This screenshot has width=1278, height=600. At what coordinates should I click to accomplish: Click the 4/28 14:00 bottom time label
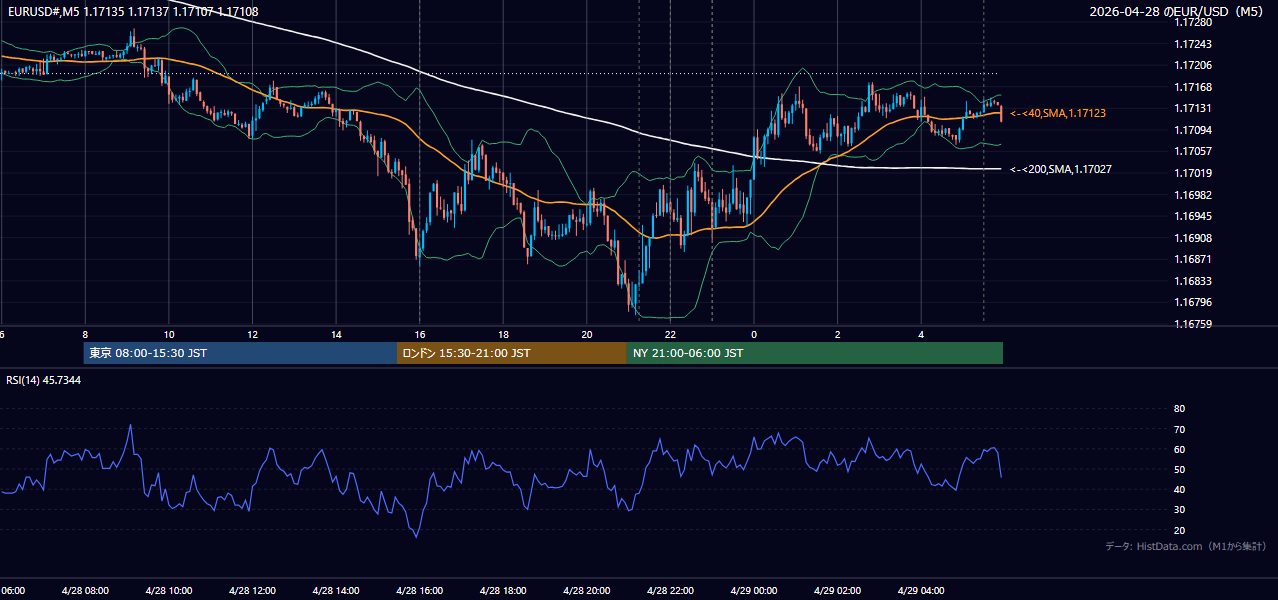(335, 590)
